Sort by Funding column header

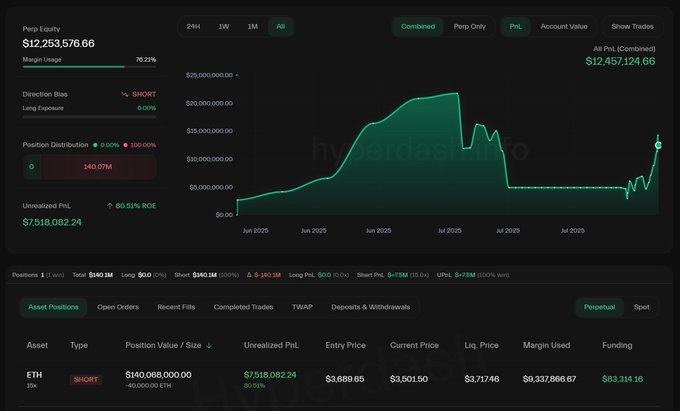point(617,346)
